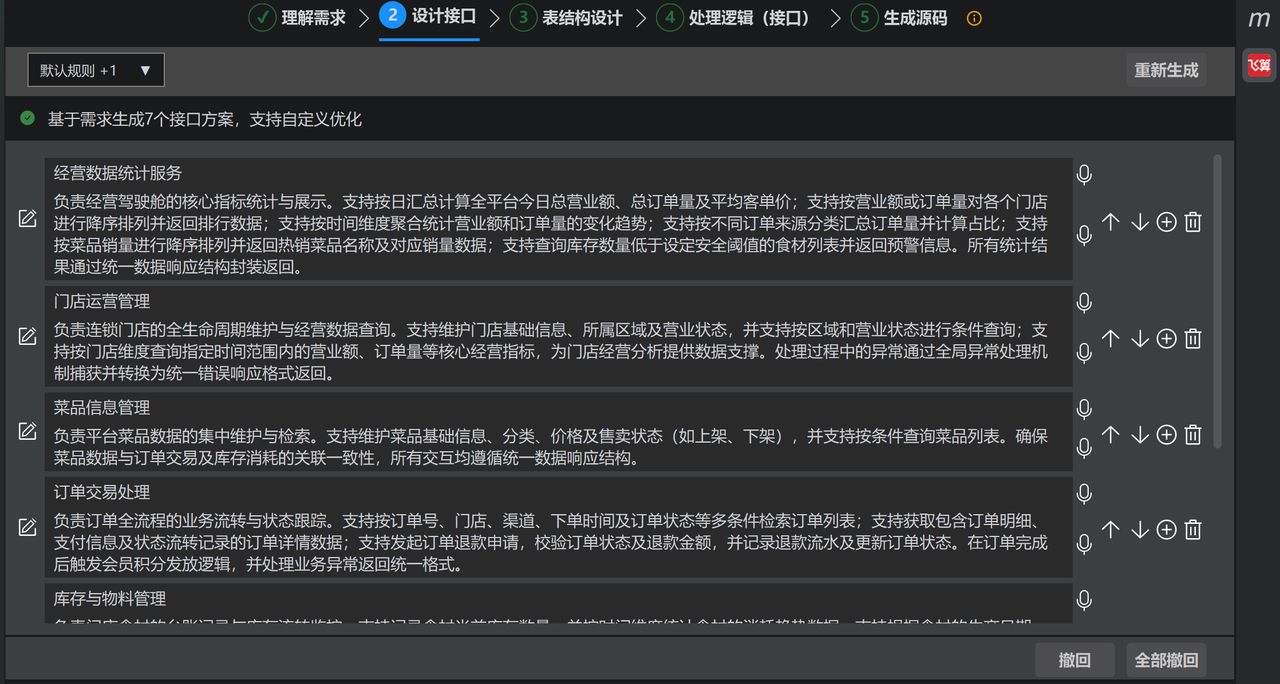Click the 库存与物料管理 title text
The width and height of the screenshot is (1280, 684).
[x=110, y=599]
